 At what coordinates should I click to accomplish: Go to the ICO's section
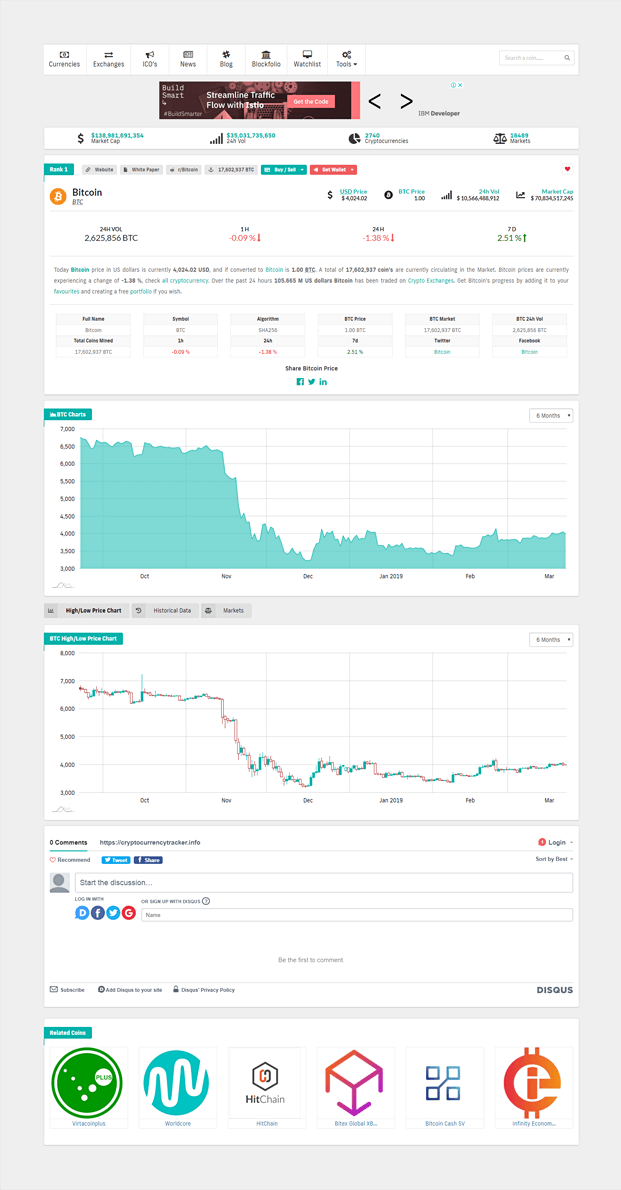[150, 59]
